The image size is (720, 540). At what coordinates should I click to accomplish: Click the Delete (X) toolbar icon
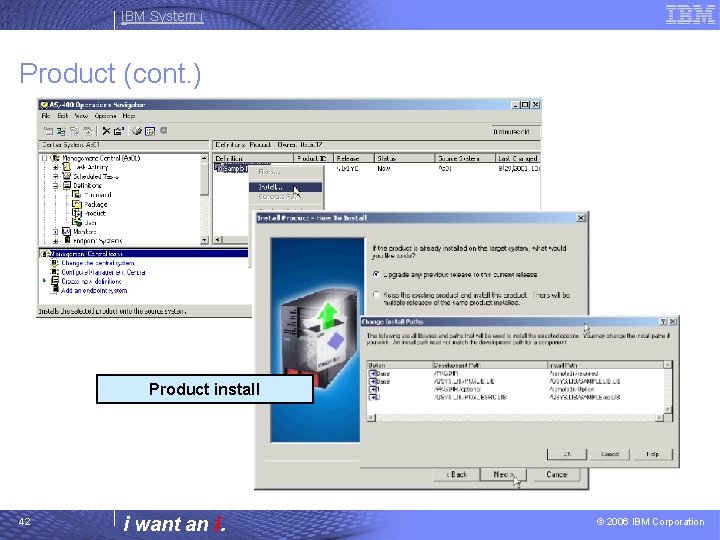[106, 131]
